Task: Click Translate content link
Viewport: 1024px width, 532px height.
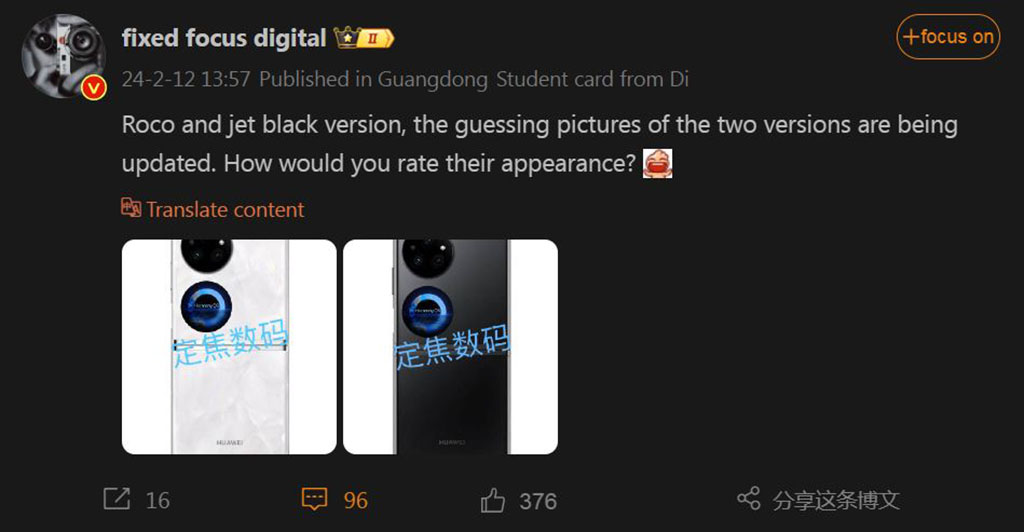Action: (x=225, y=210)
